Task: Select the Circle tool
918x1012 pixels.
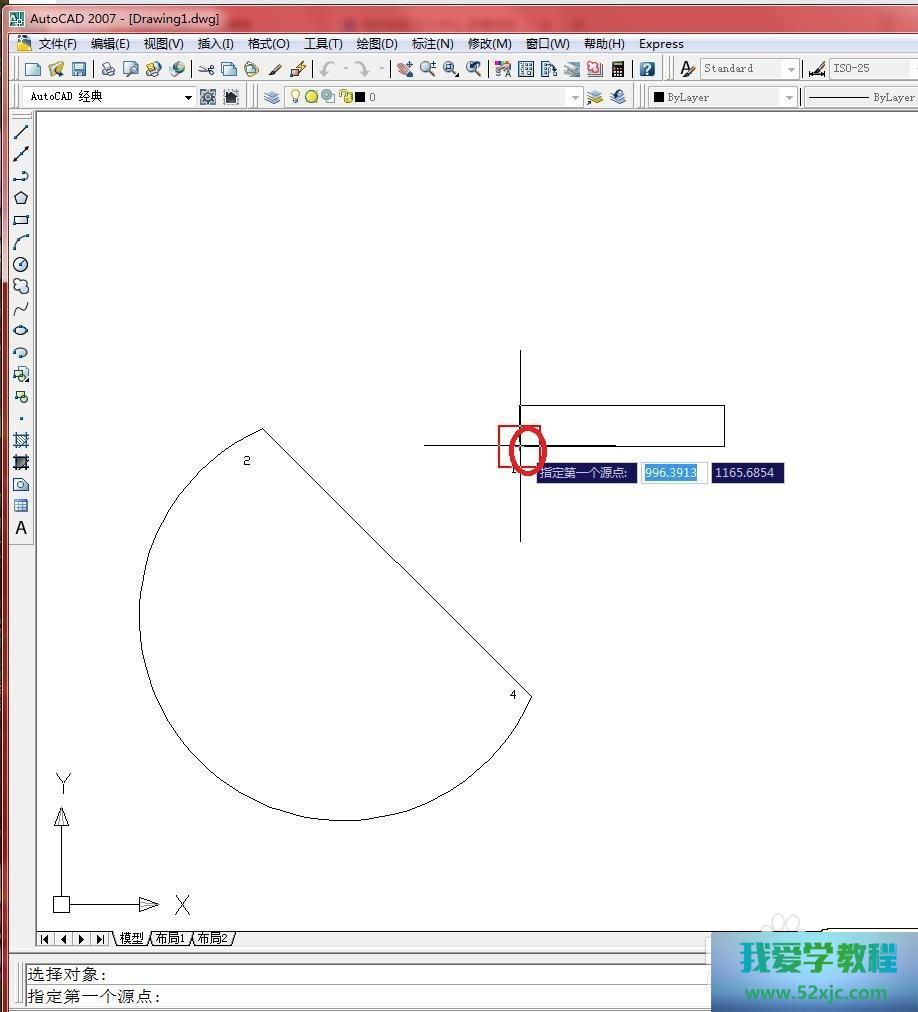Action: [21, 264]
